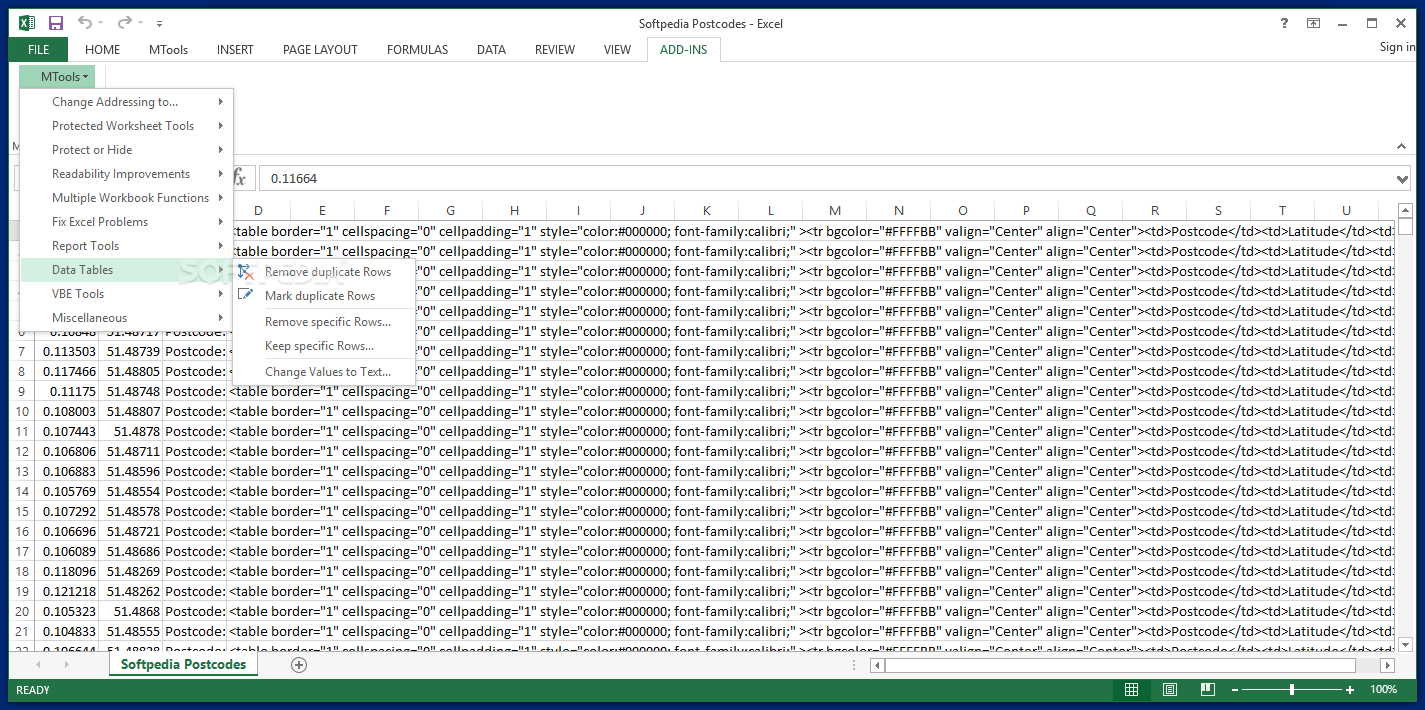Screen dimensions: 1425x710
Task: Select the ADD-INS ribbon tab
Action: pos(683,50)
